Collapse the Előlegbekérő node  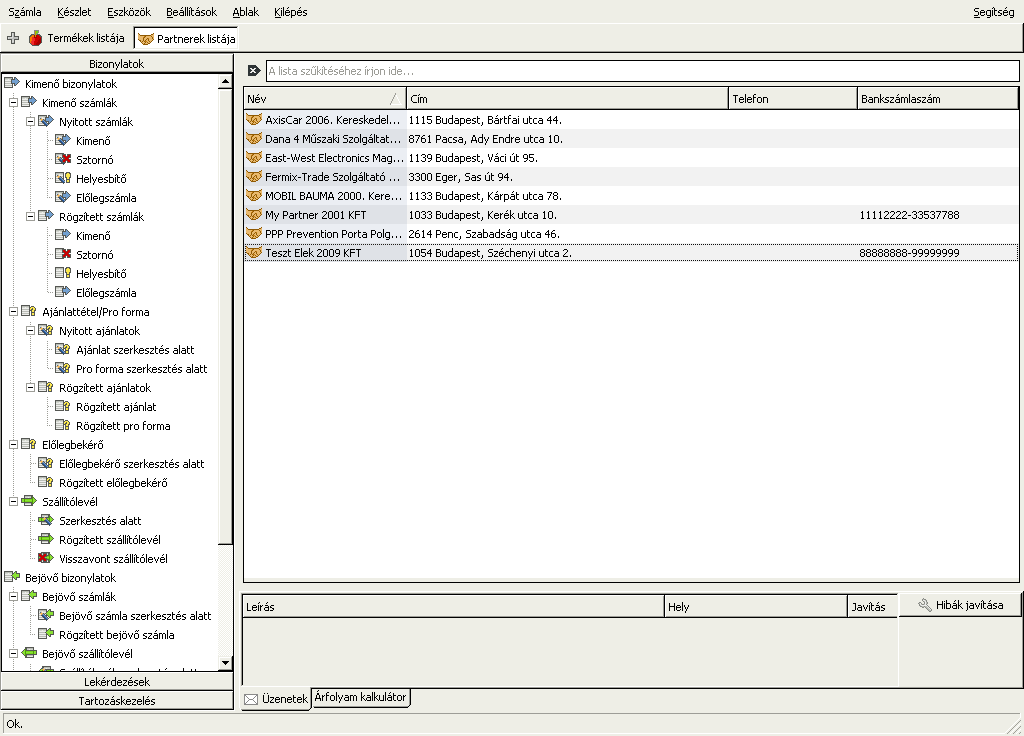coord(13,444)
